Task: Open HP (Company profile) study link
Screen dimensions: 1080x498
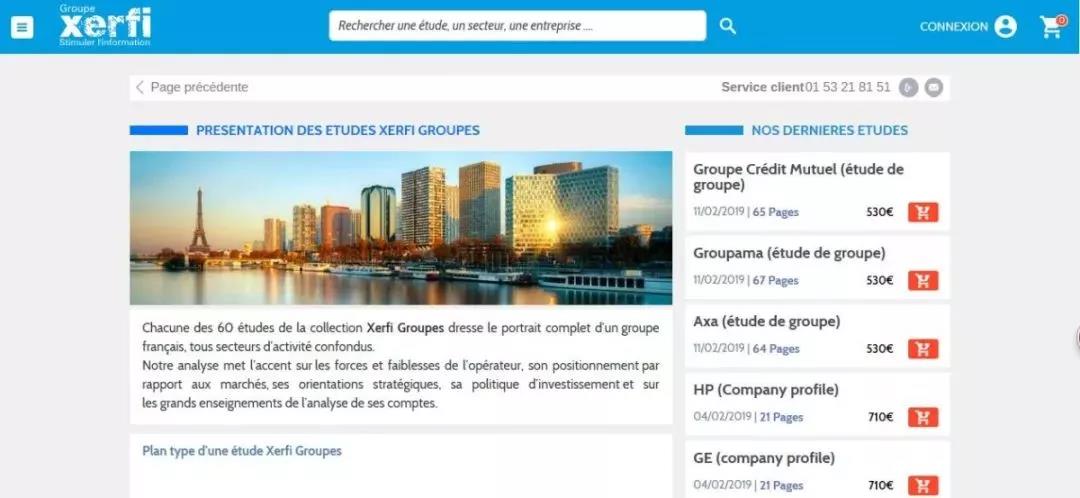Action: (x=766, y=390)
